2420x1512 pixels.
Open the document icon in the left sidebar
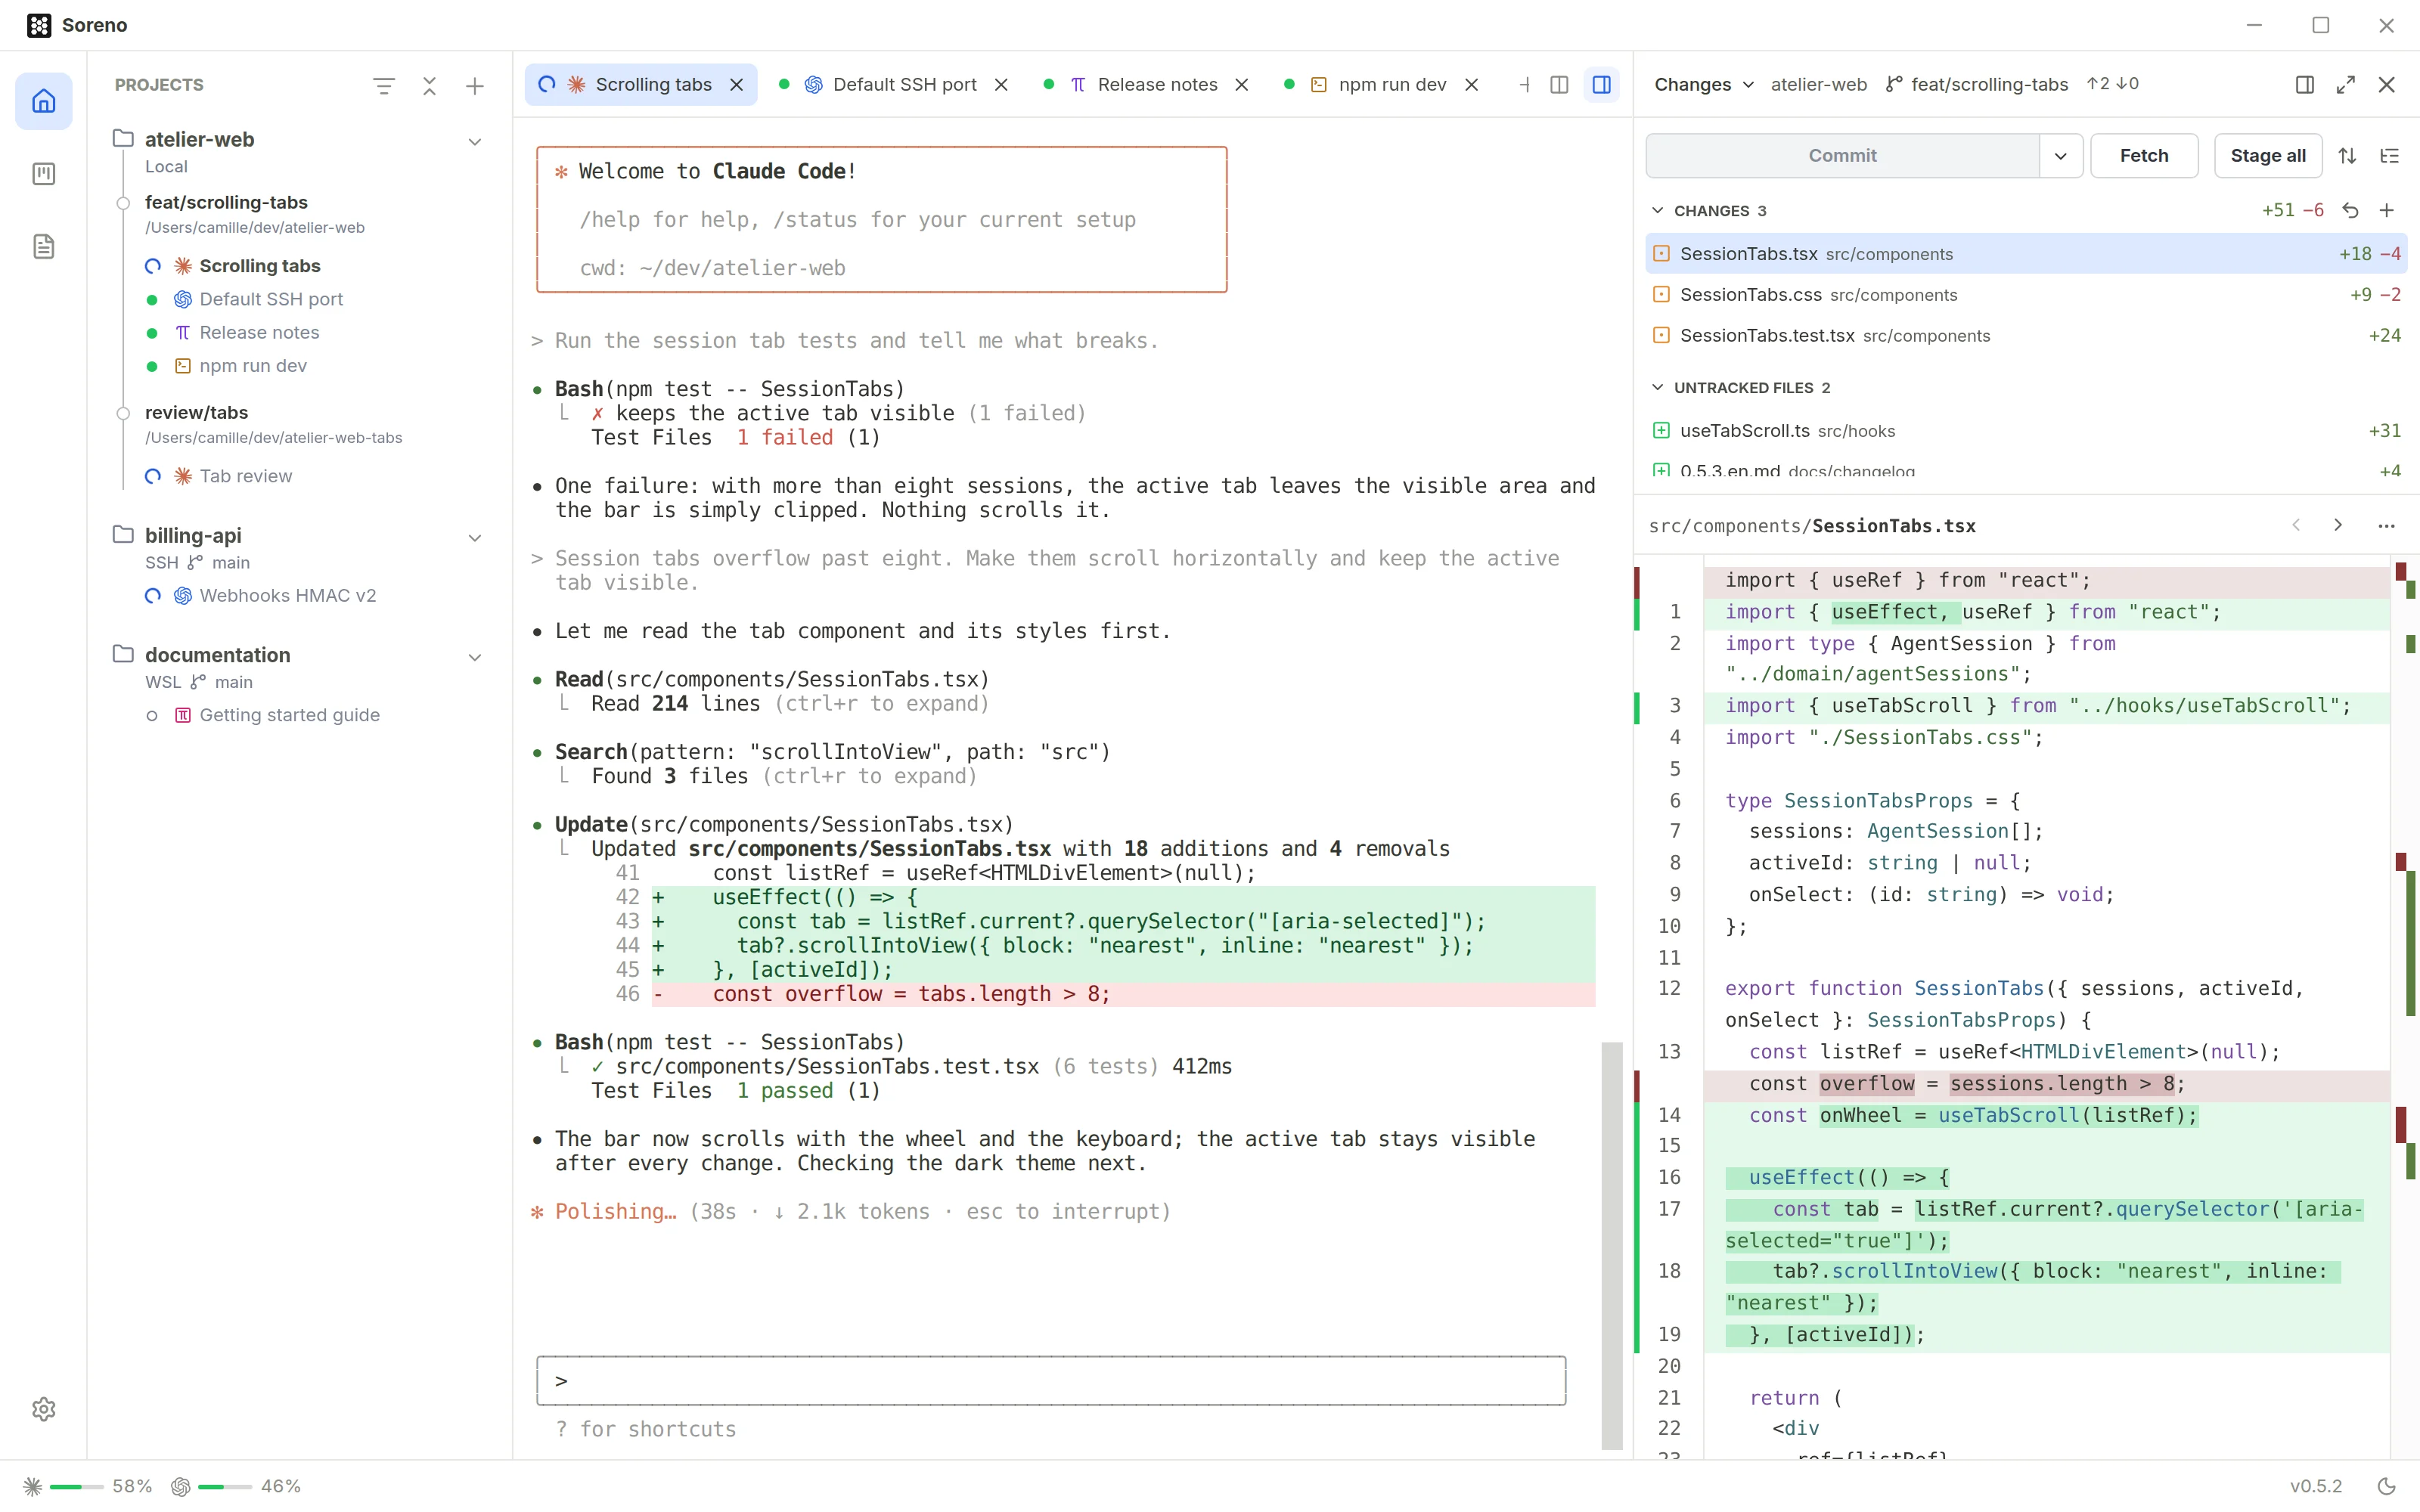tap(44, 247)
